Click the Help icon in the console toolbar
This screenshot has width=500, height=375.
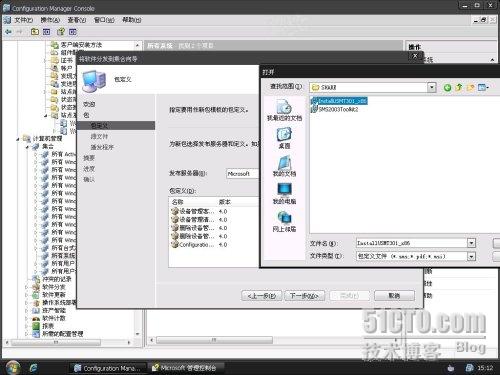click(x=61, y=32)
